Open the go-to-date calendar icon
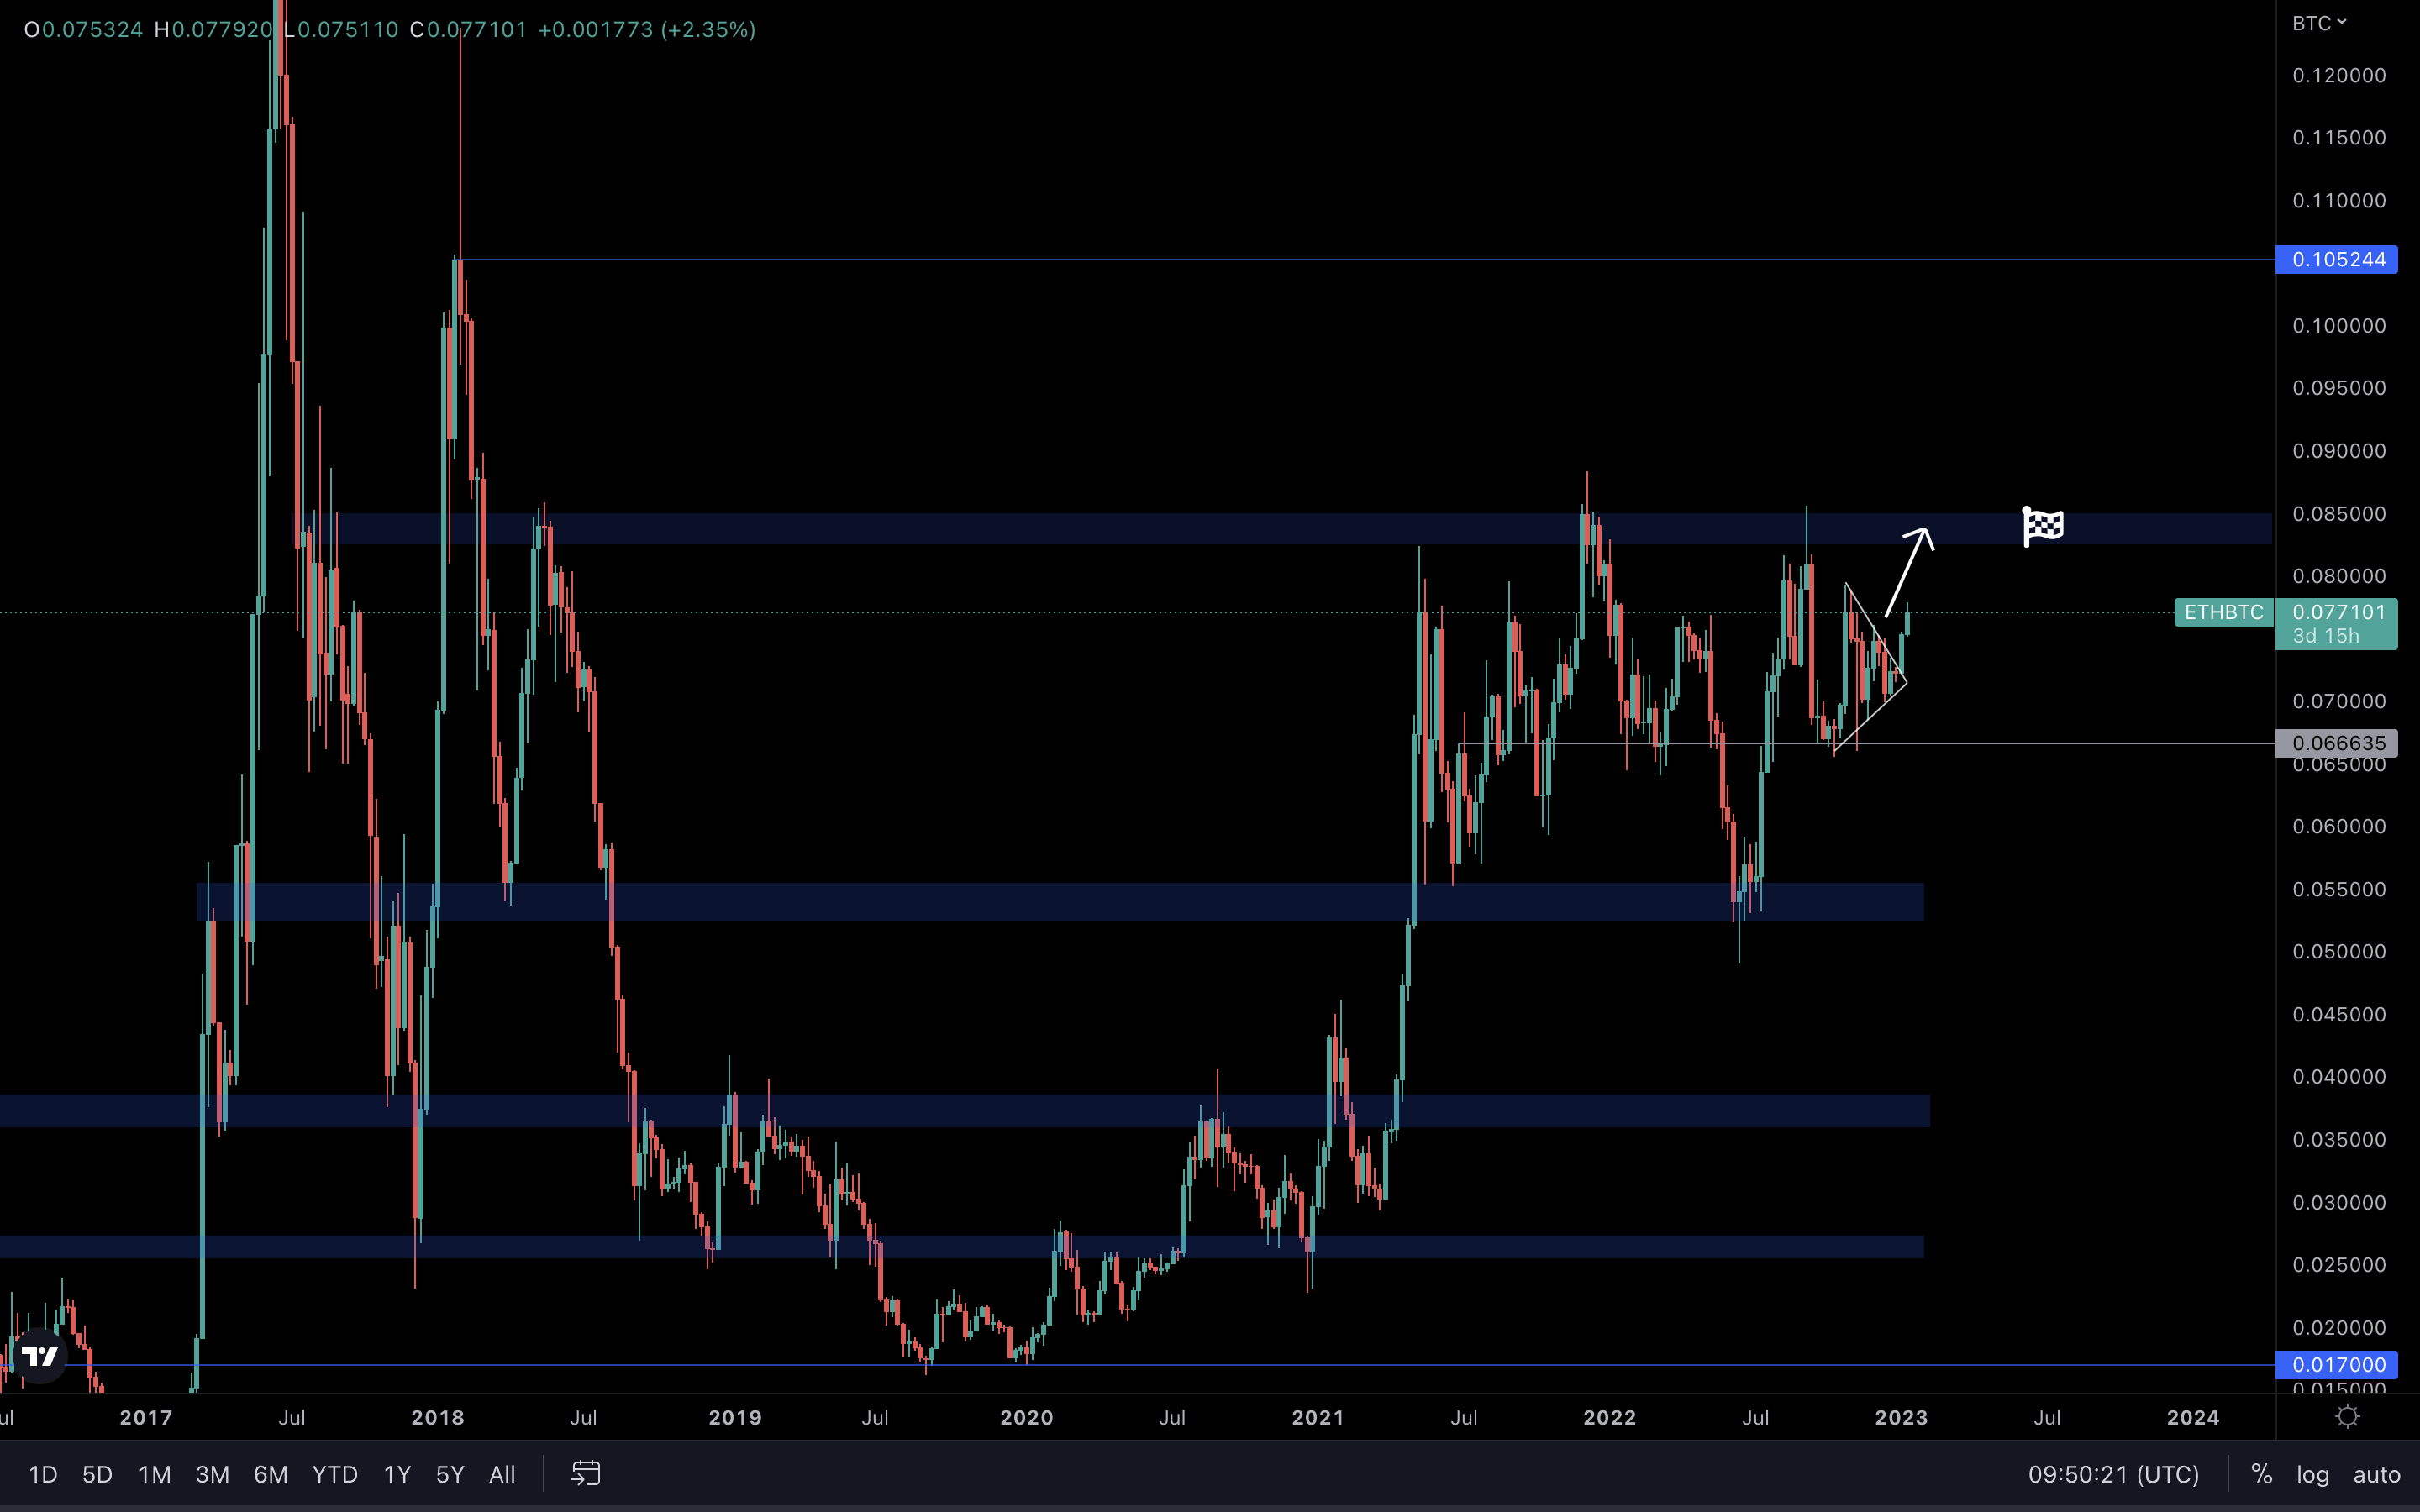The image size is (2420, 1512). 586,1473
